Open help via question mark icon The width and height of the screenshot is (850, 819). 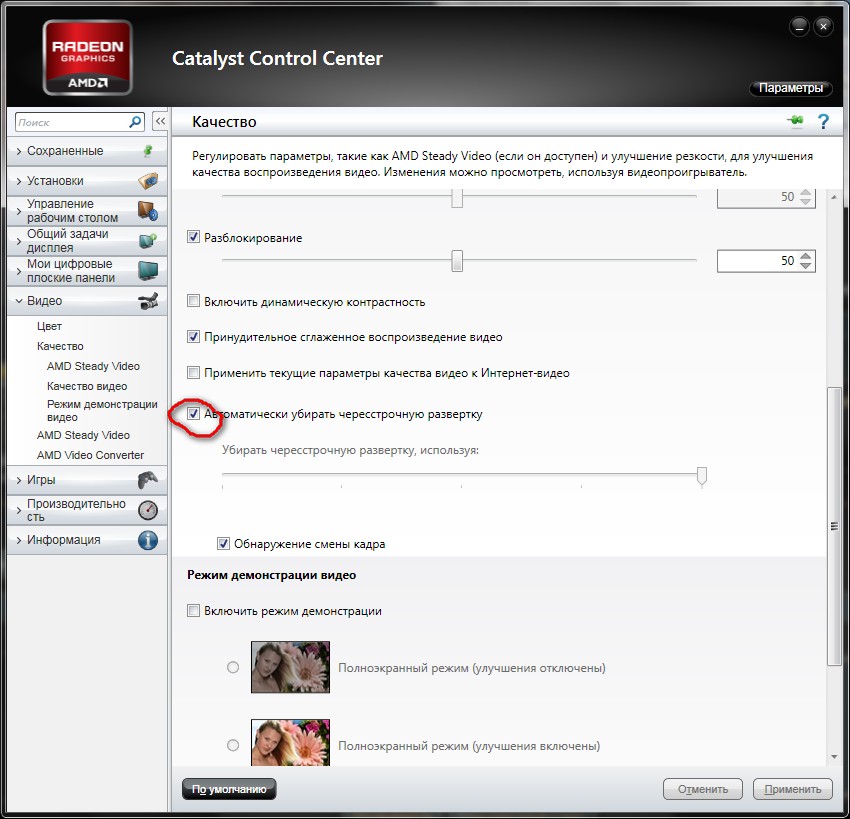pos(823,122)
